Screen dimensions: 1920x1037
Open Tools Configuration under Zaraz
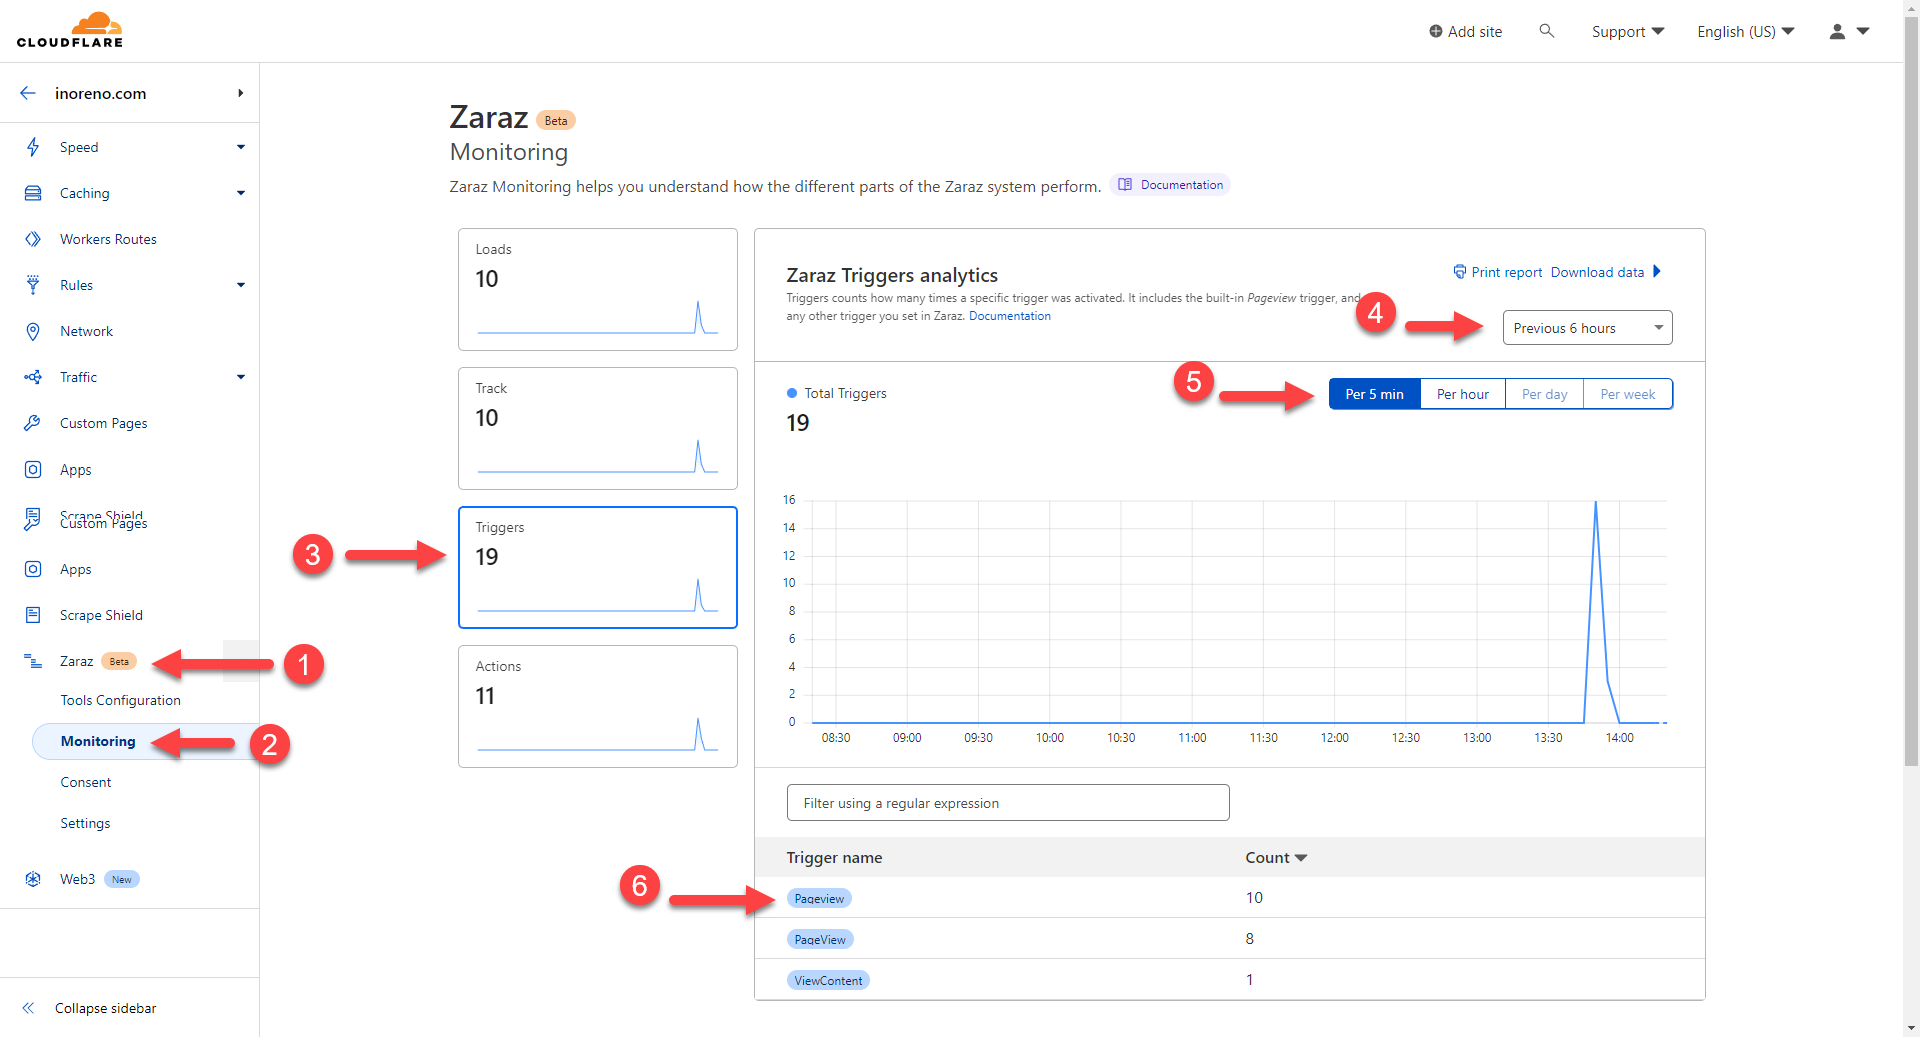point(121,700)
